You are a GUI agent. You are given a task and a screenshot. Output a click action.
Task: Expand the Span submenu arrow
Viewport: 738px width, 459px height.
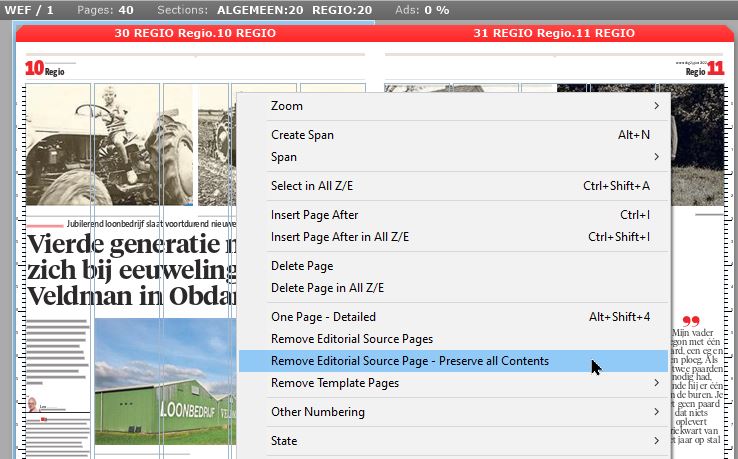coord(656,157)
